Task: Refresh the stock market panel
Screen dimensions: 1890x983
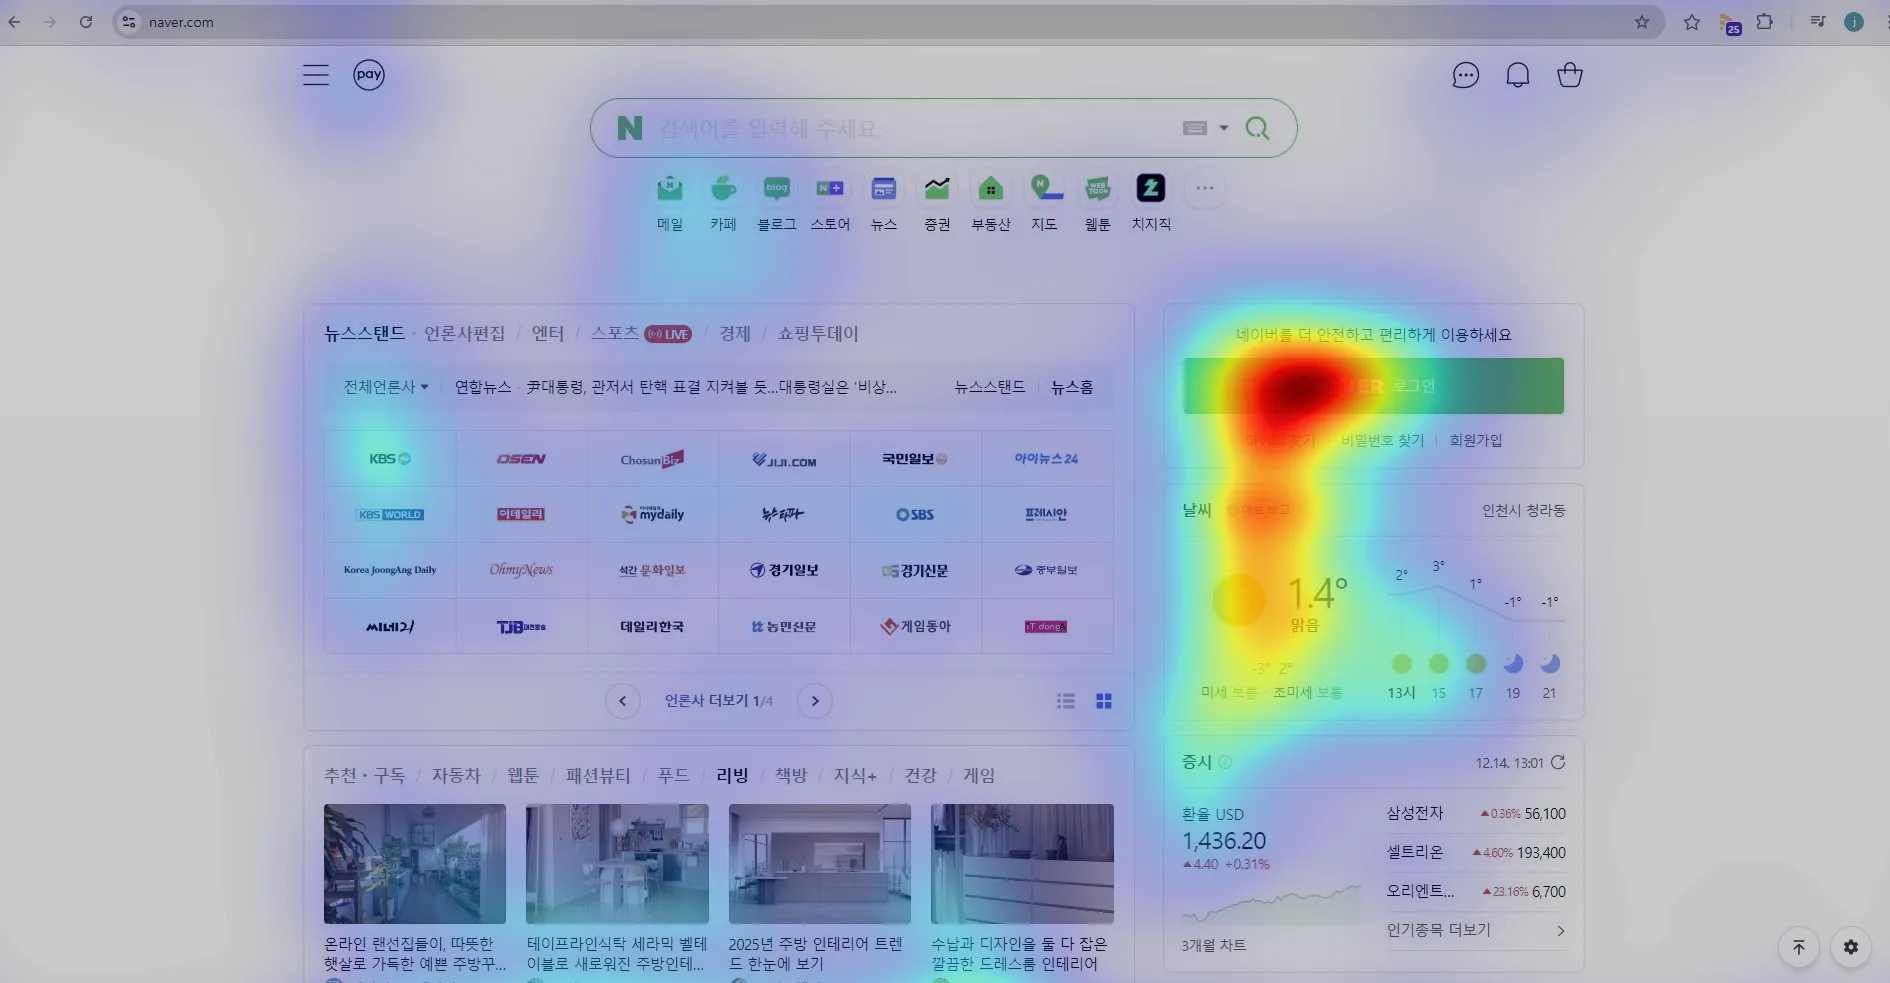Action: tap(1558, 762)
